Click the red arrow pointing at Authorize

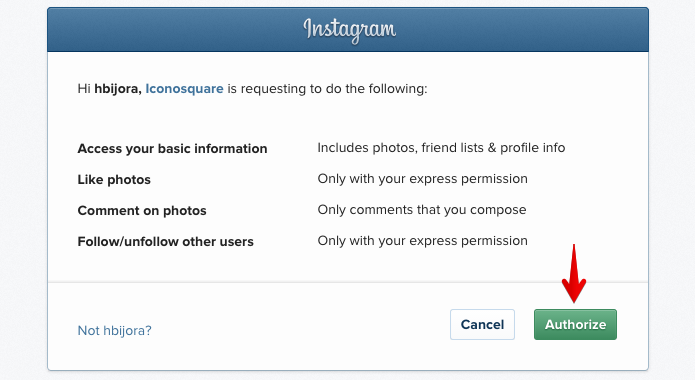[574, 274]
